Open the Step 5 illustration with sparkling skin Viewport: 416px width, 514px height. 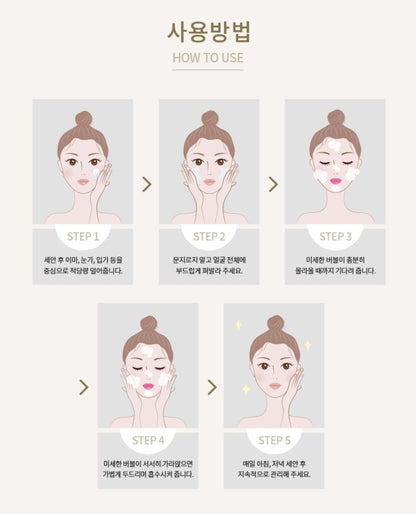(x=274, y=365)
